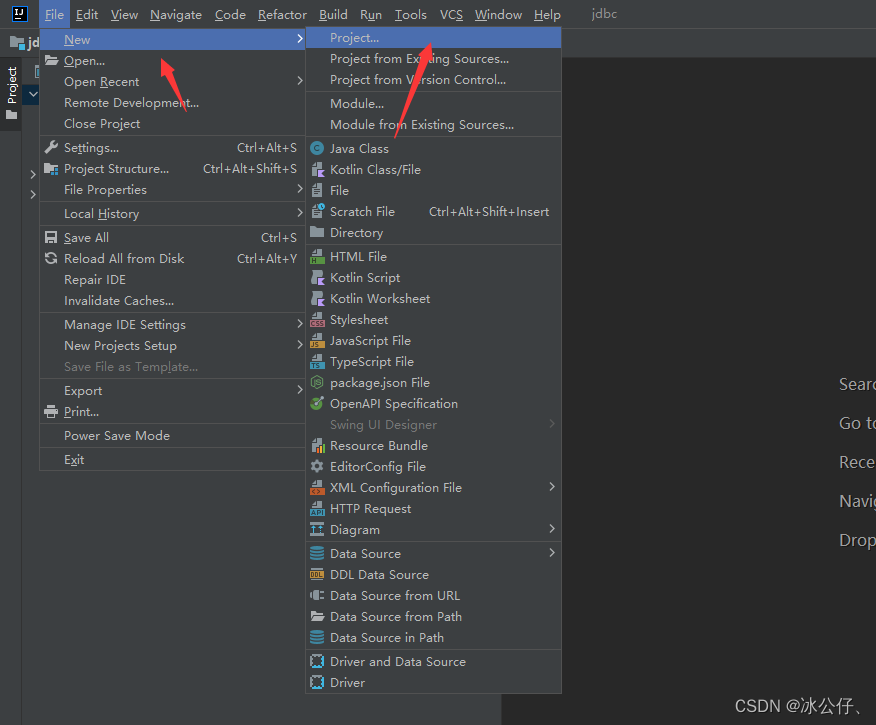Image resolution: width=876 pixels, height=725 pixels.
Task: Select Repair IDE menu entry
Action: point(172,280)
